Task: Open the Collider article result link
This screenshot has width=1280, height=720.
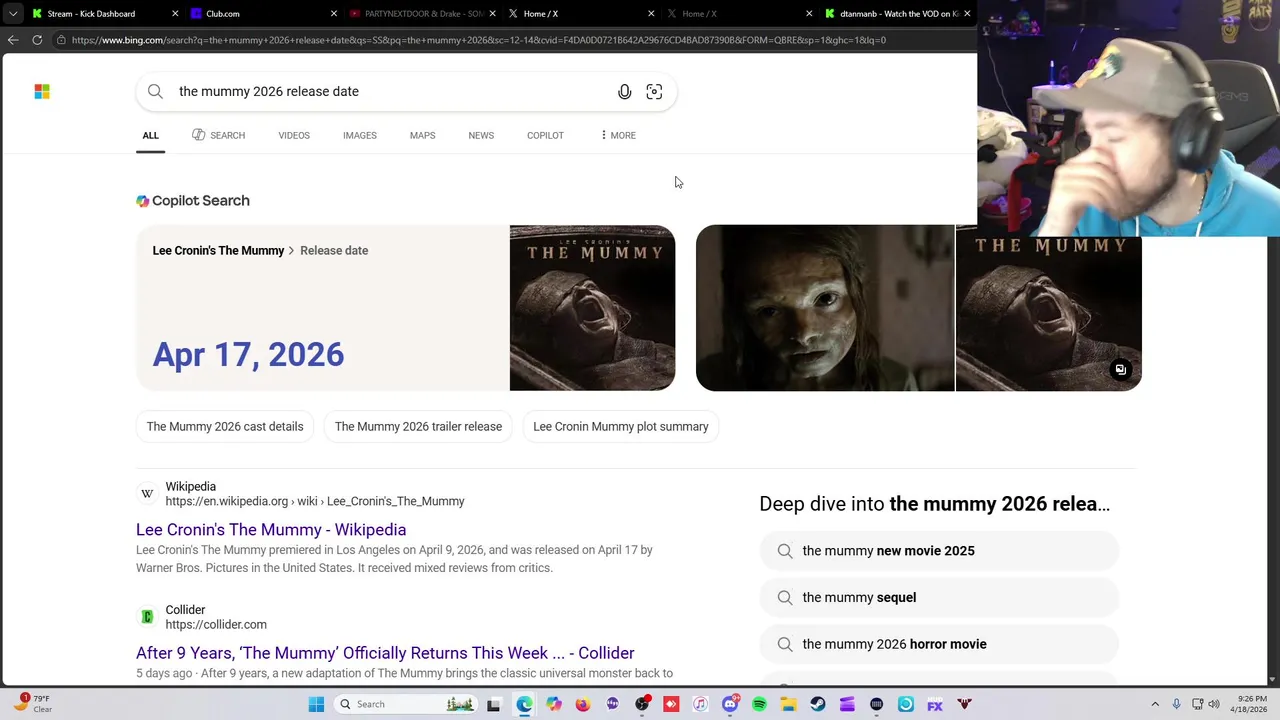Action: 385,653
